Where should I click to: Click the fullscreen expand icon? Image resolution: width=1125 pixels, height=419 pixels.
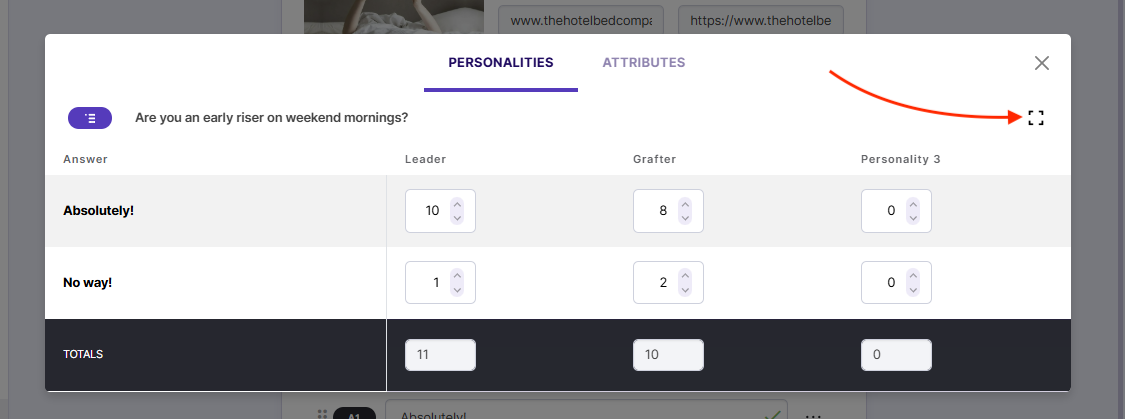[1036, 118]
